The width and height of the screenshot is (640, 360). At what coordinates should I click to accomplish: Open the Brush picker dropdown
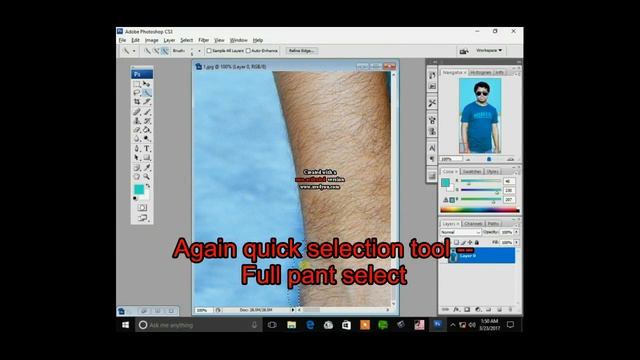coord(200,51)
